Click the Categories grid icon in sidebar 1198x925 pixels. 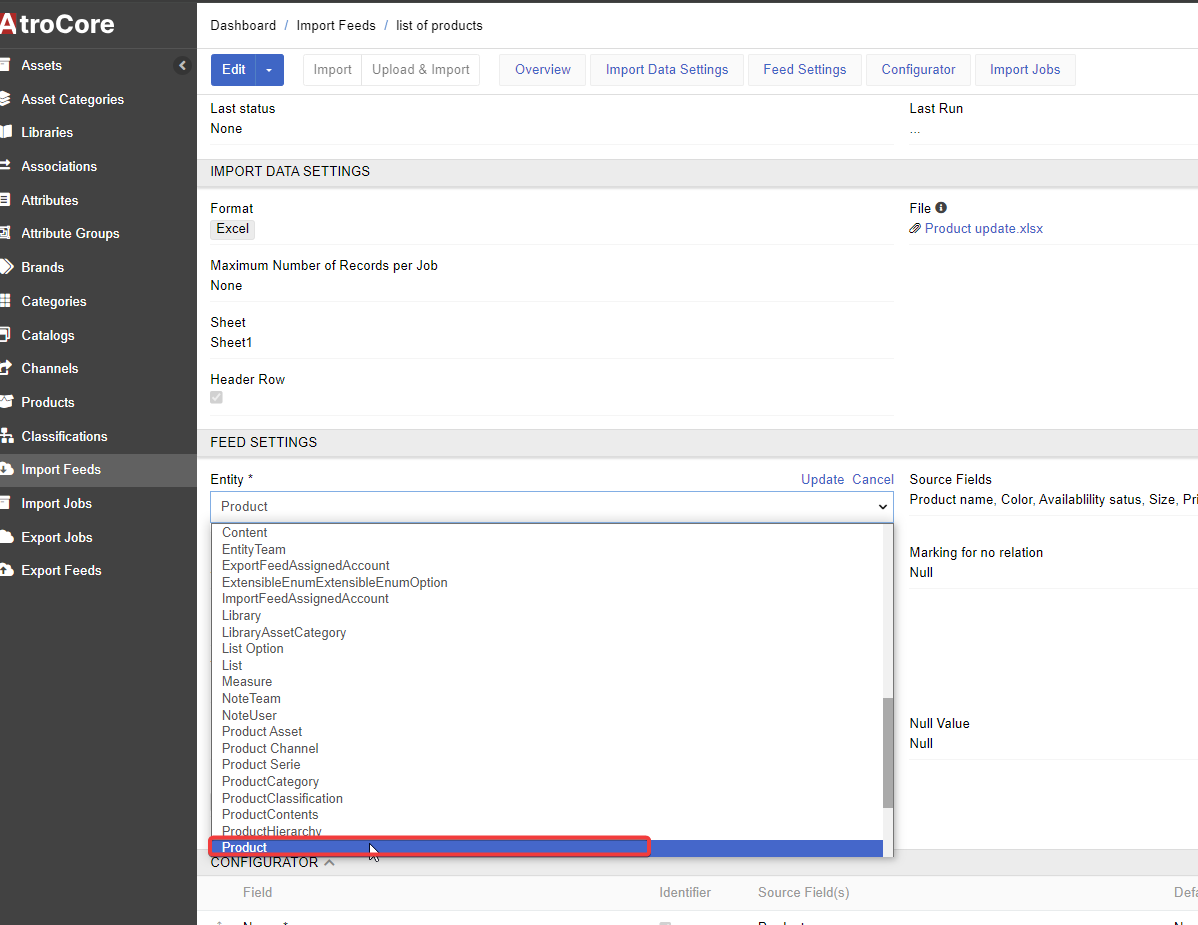click(x=6, y=301)
